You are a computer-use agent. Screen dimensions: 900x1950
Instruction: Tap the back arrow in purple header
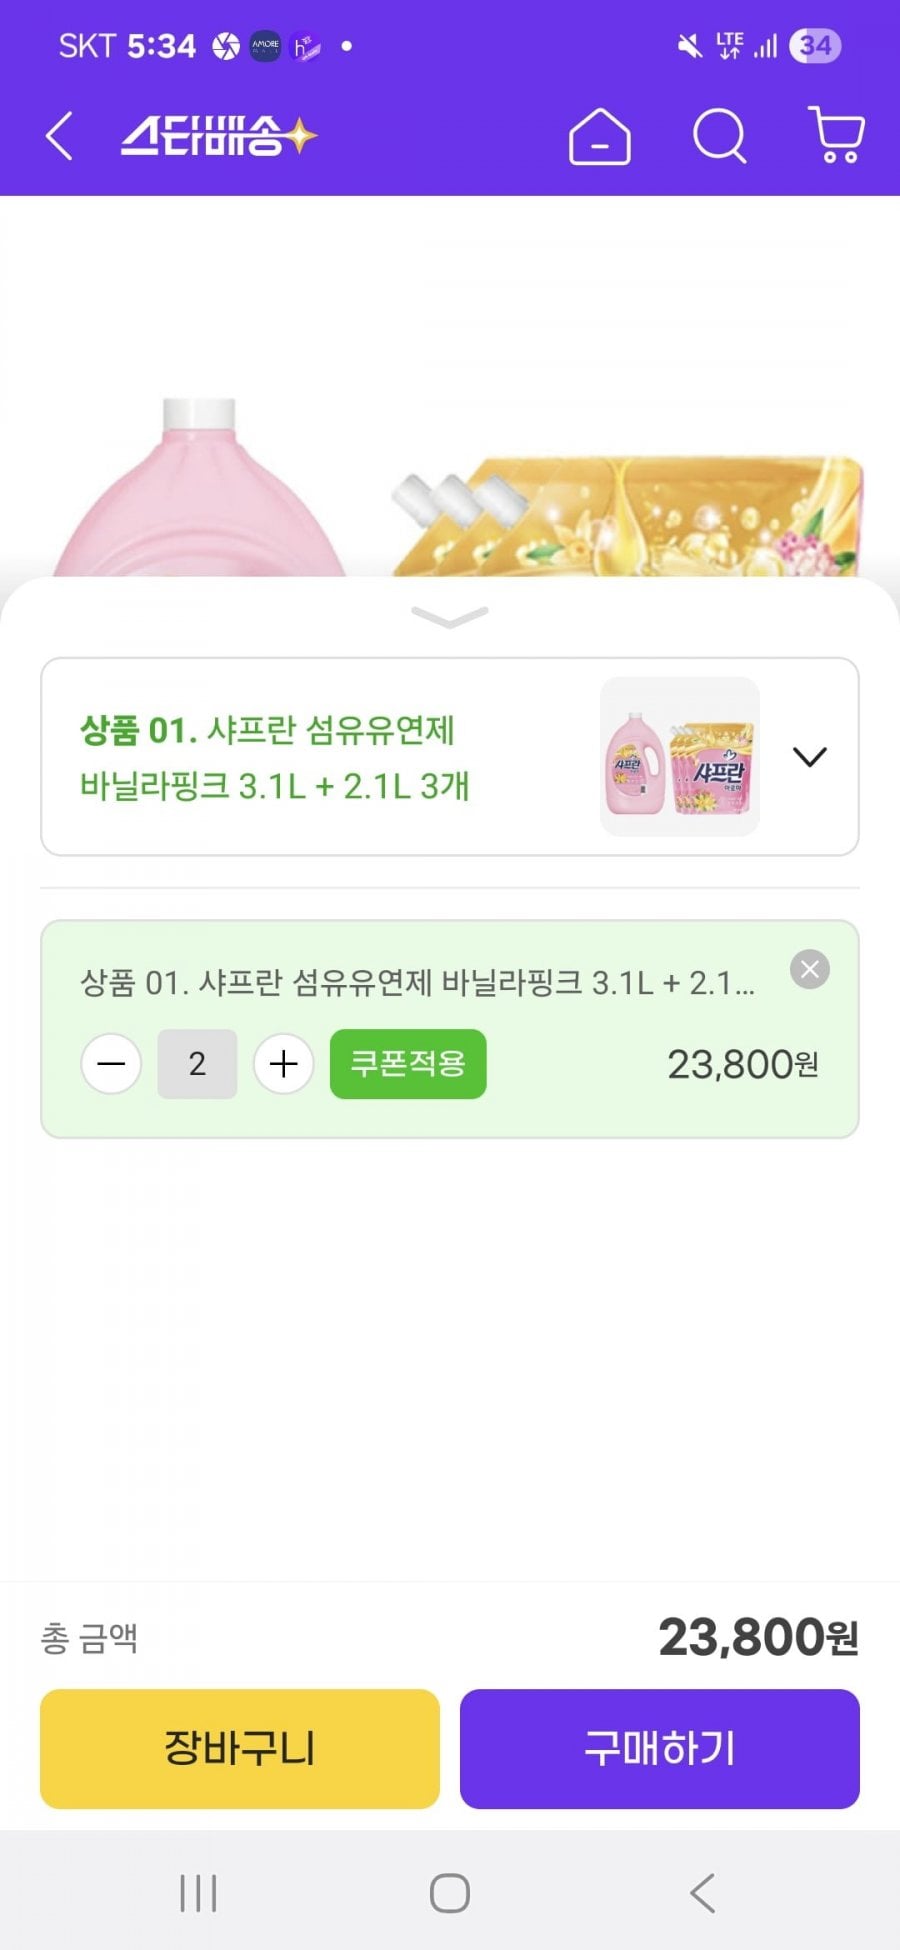(59, 135)
